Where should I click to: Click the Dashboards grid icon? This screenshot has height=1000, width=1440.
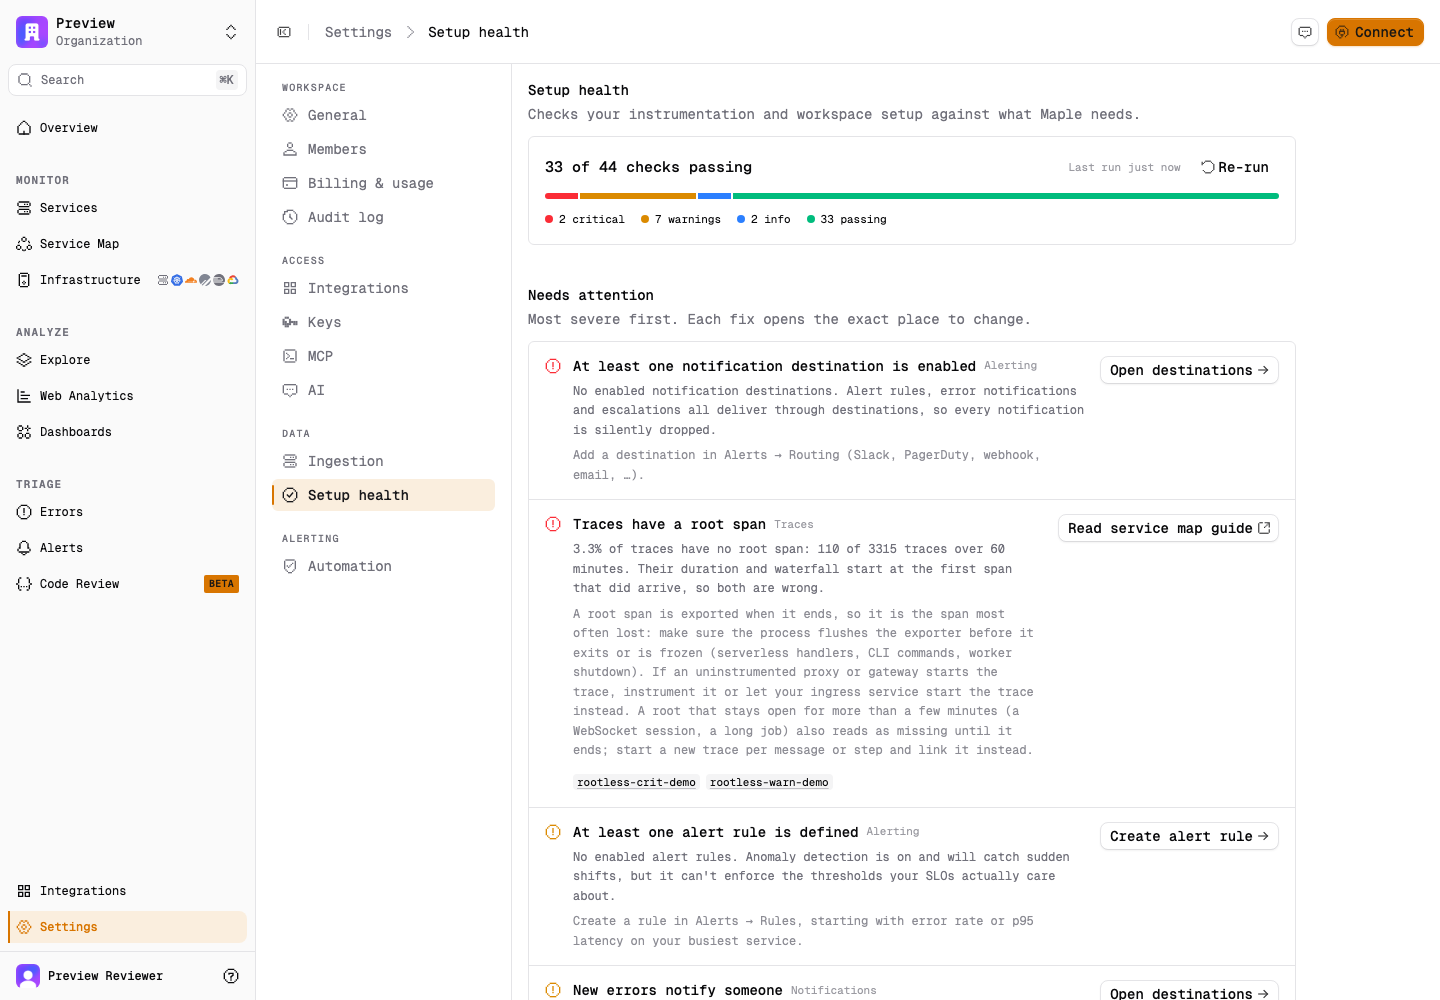(x=24, y=432)
